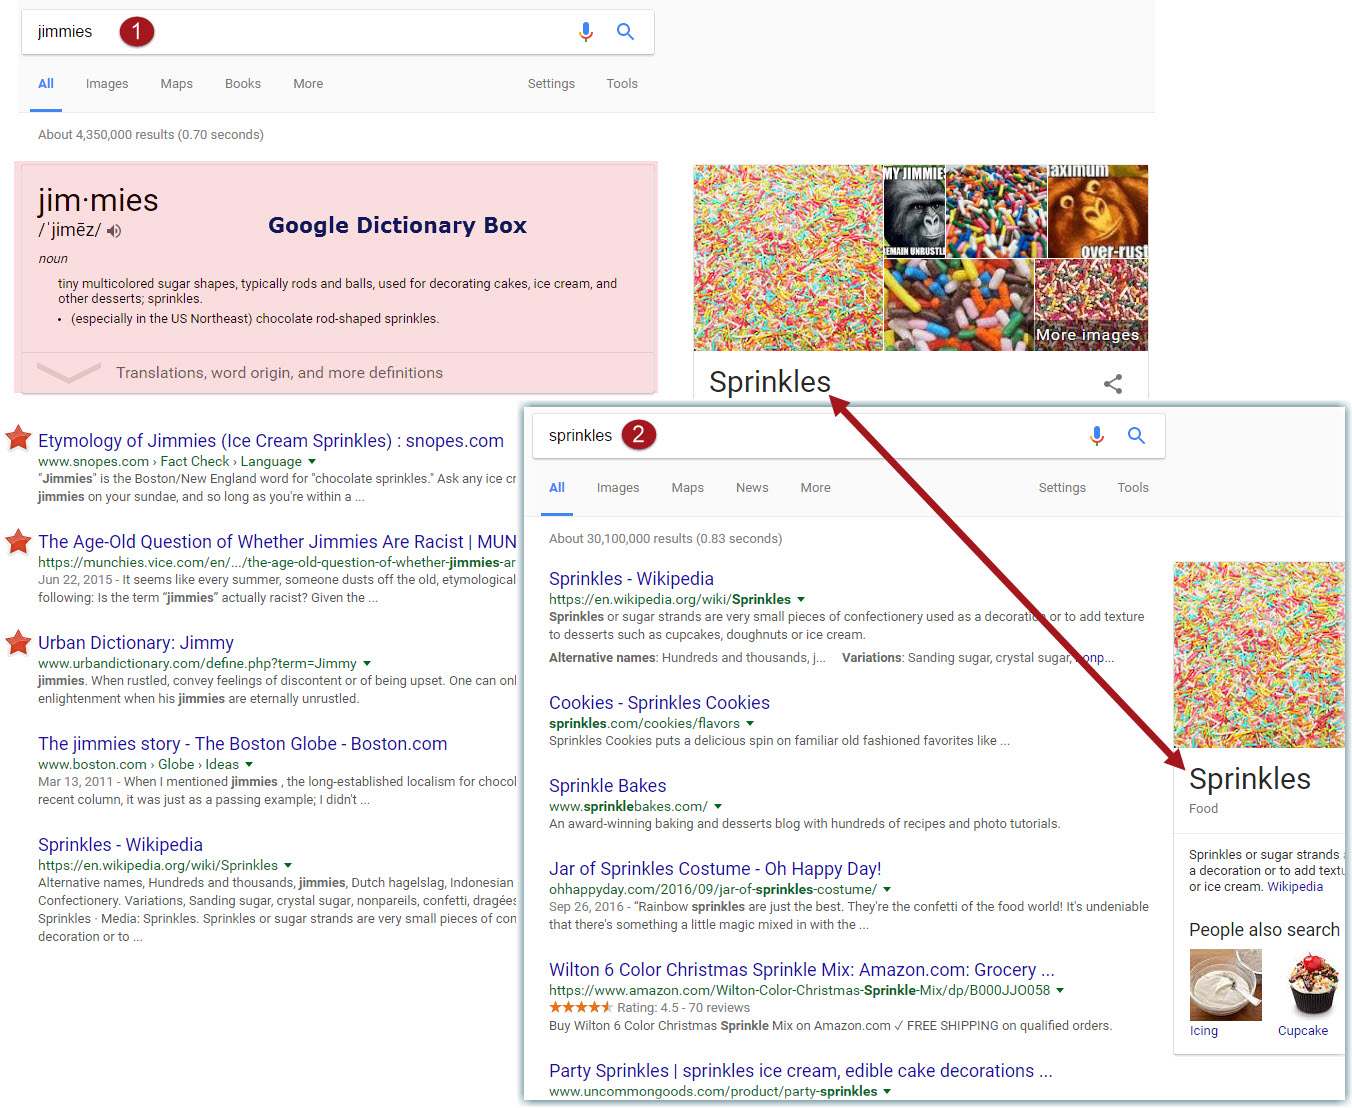Click the More images thumbnail
1352x1108 pixels.
coord(1090,305)
